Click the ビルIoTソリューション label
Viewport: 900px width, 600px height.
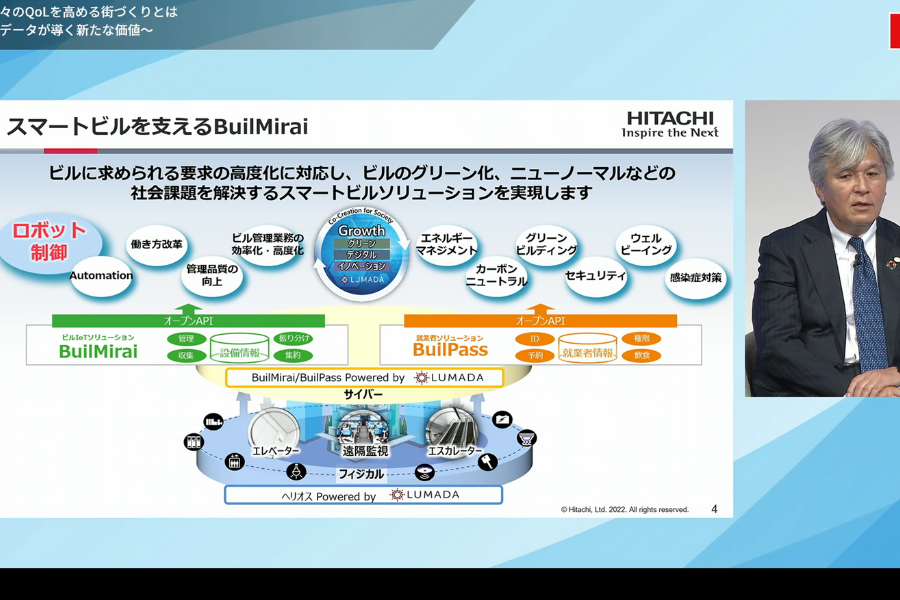click(x=98, y=337)
